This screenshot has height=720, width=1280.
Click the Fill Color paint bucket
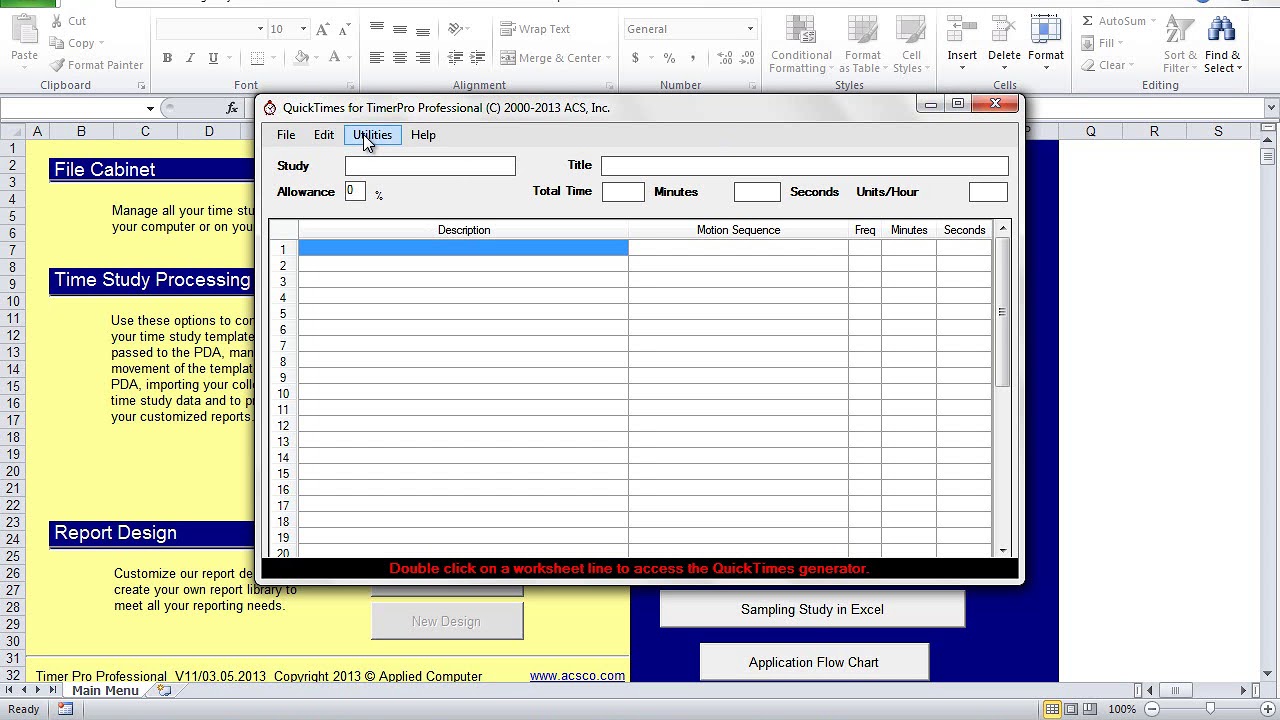pyautogui.click(x=301, y=58)
